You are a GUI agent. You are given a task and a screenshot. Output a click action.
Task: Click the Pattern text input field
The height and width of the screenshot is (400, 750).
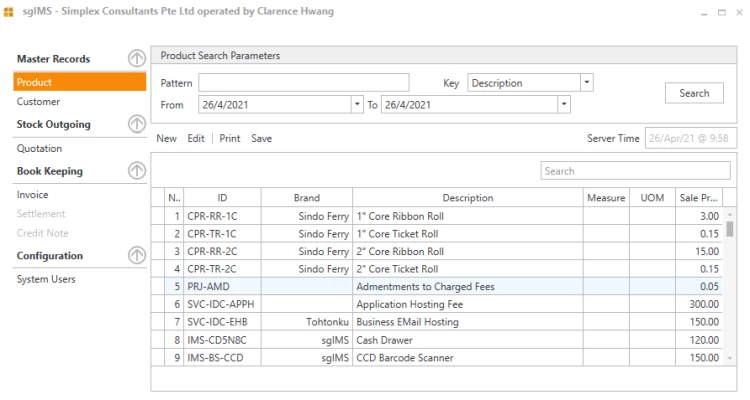[x=303, y=83]
